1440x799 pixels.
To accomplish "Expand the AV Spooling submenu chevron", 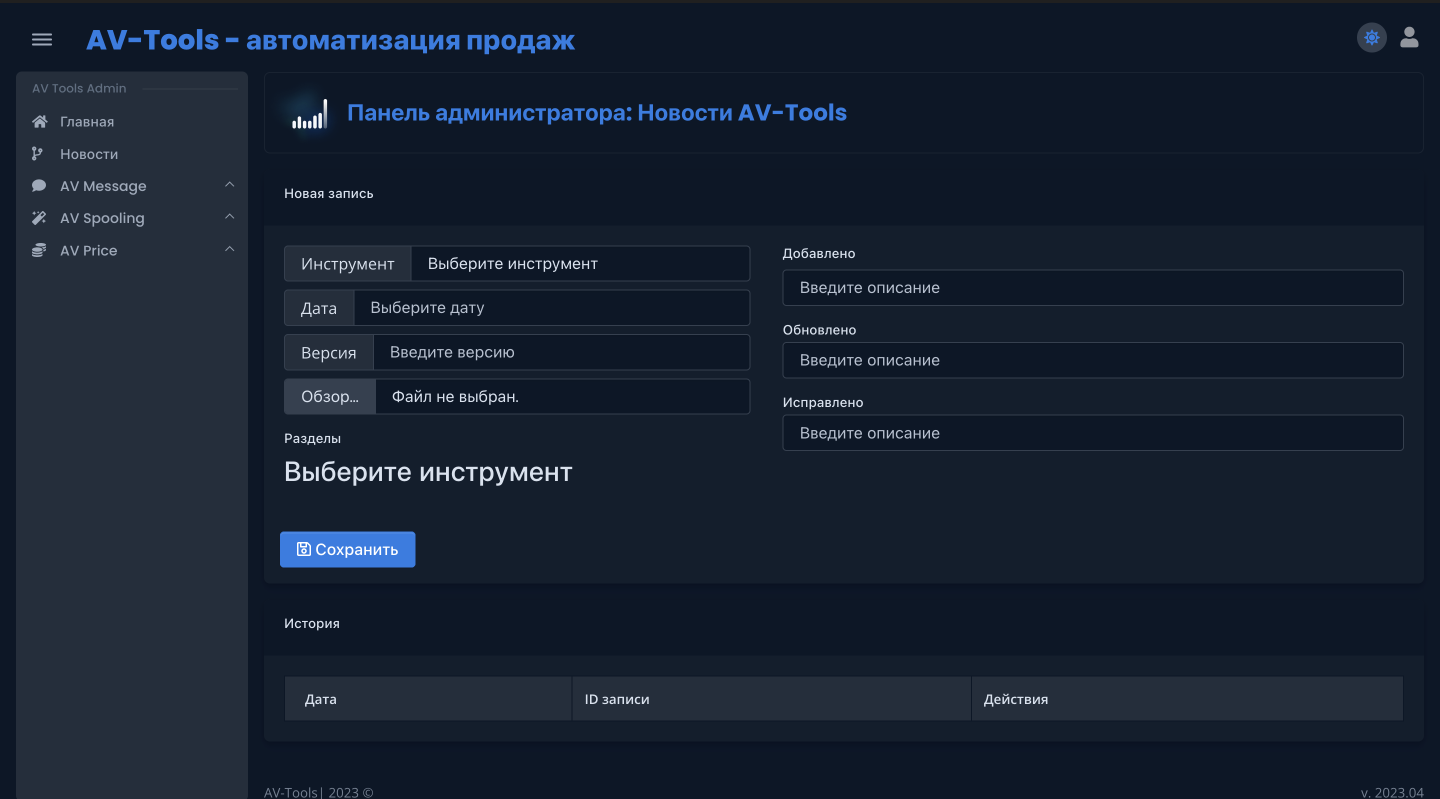I will (229, 217).
